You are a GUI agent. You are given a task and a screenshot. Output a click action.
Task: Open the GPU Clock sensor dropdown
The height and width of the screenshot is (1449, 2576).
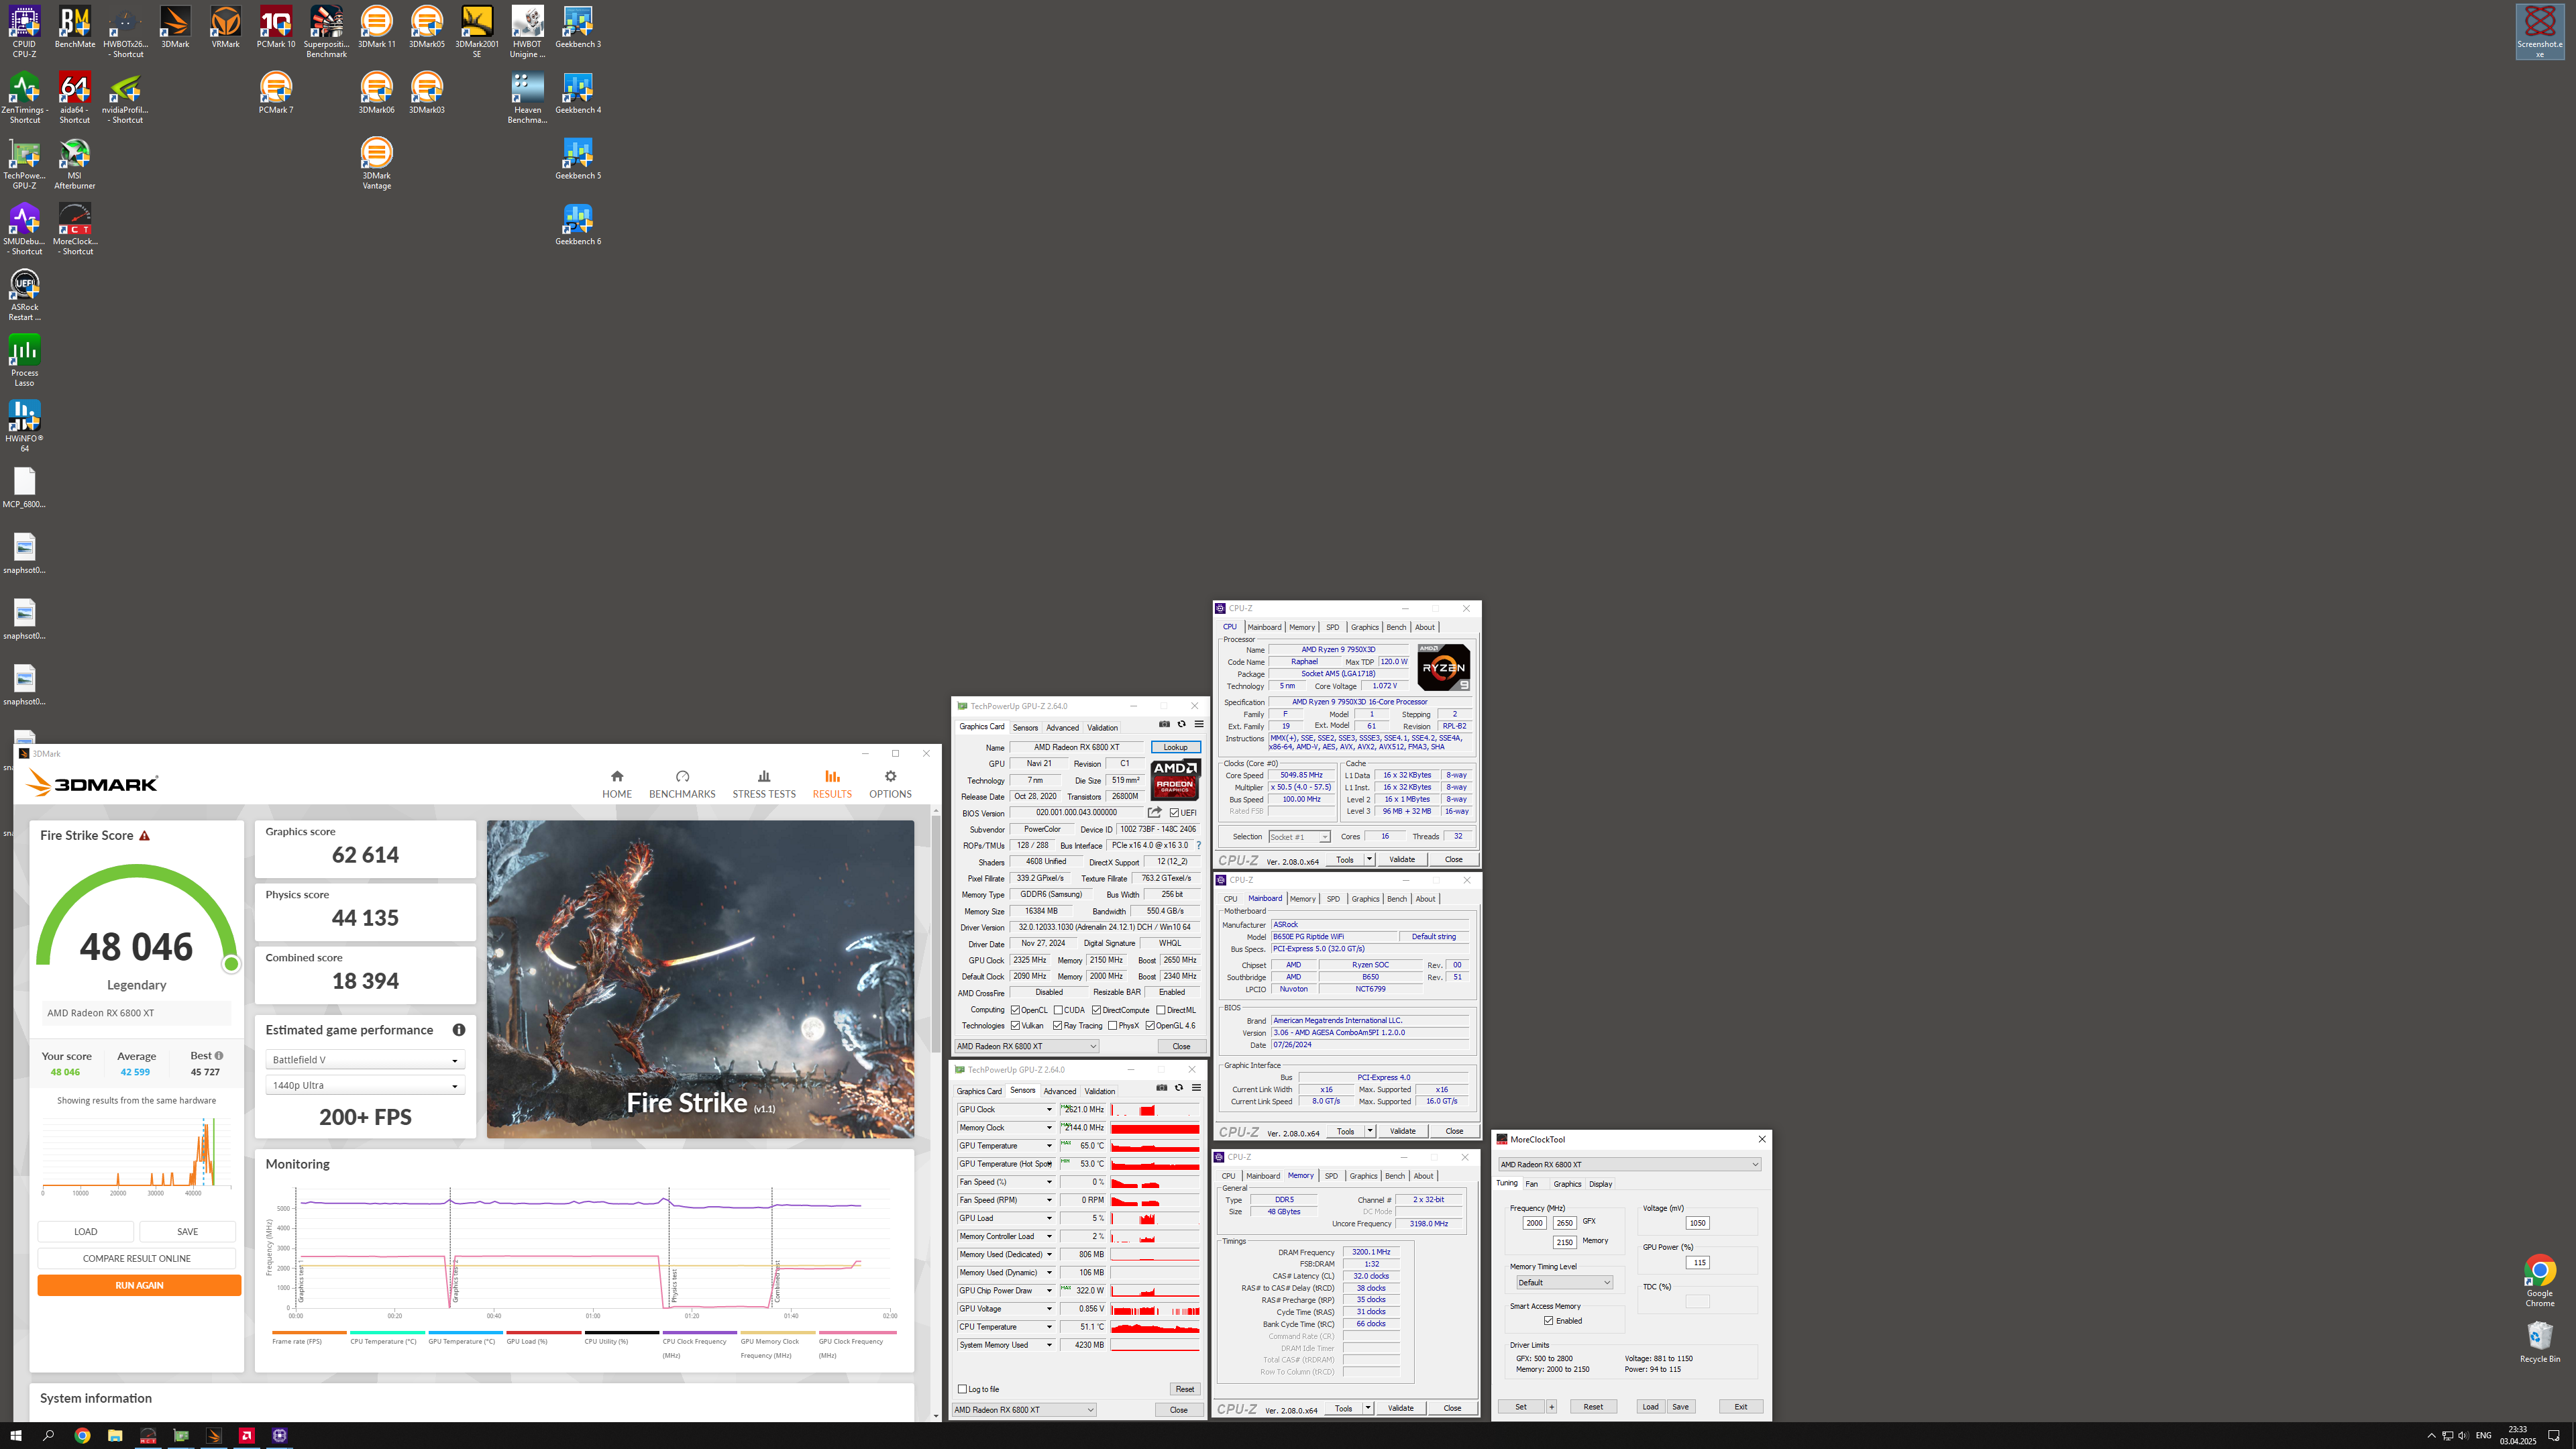(1049, 1110)
